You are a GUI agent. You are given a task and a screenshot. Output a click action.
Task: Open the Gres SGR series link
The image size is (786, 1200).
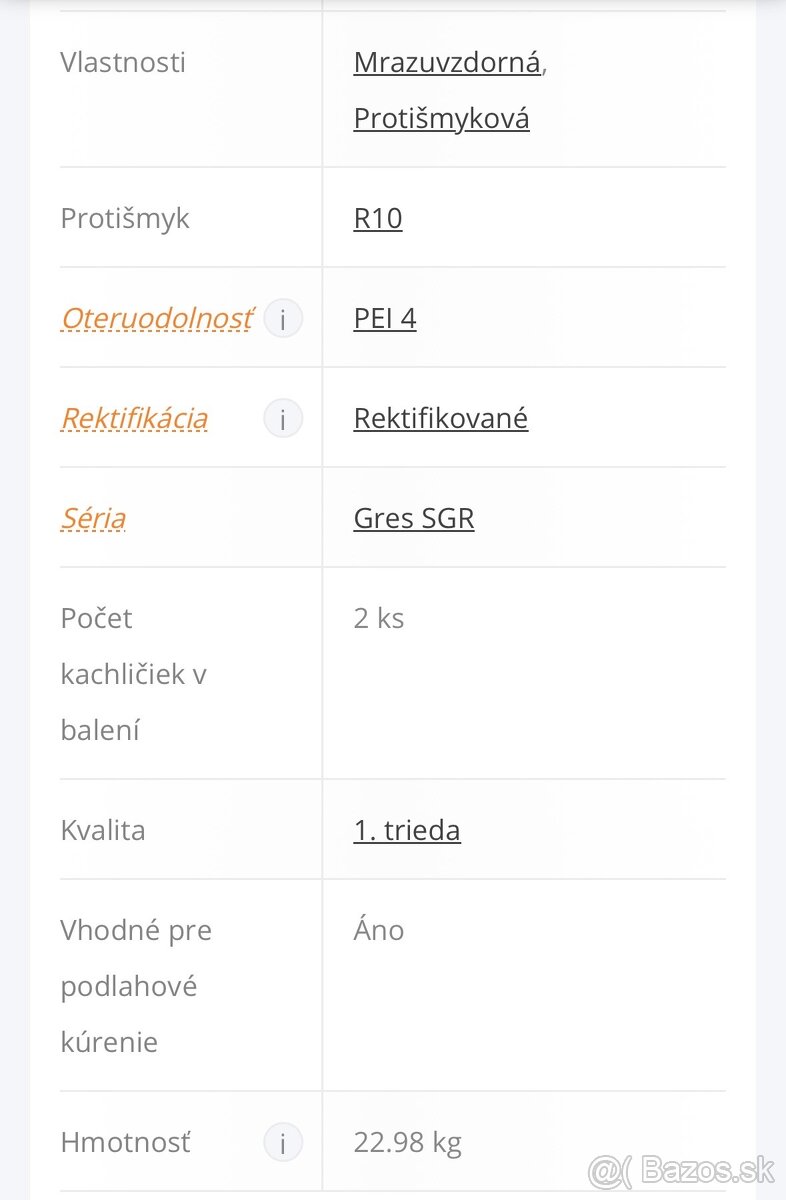tap(413, 518)
